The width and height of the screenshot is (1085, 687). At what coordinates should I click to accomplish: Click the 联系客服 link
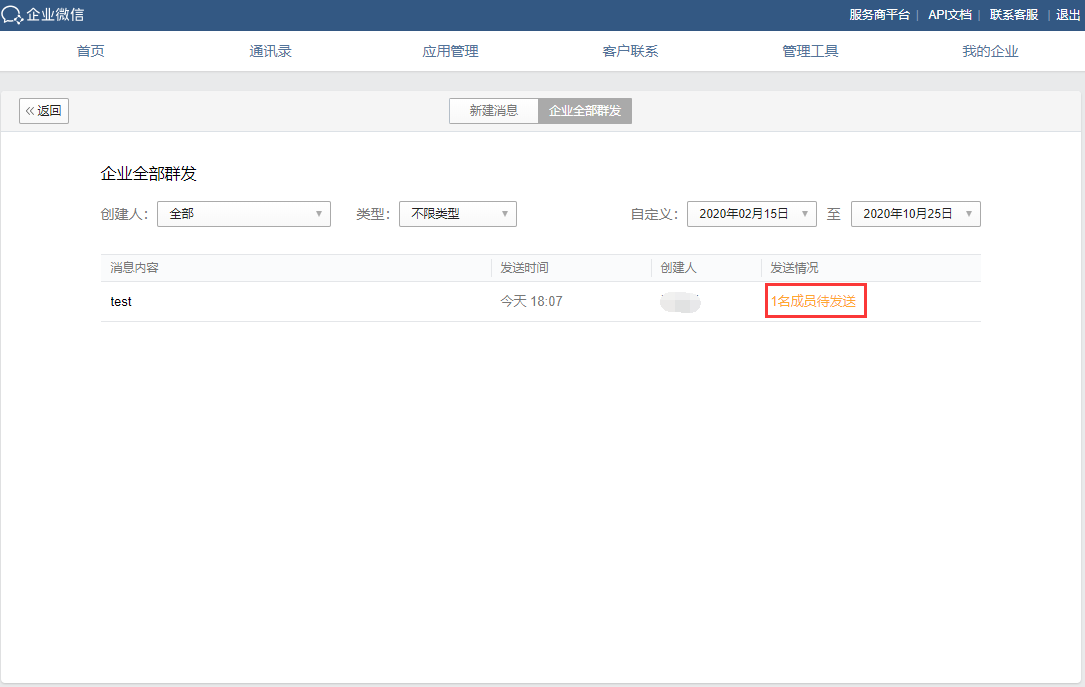tap(1014, 15)
